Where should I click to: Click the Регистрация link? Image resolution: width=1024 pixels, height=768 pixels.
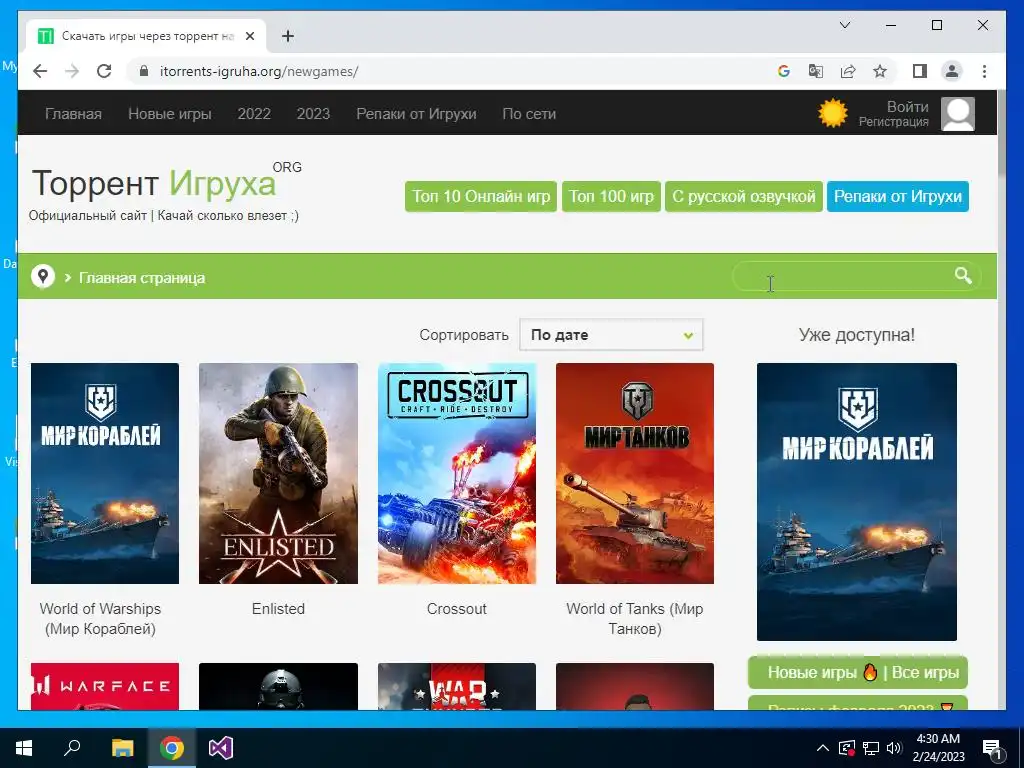coord(893,121)
